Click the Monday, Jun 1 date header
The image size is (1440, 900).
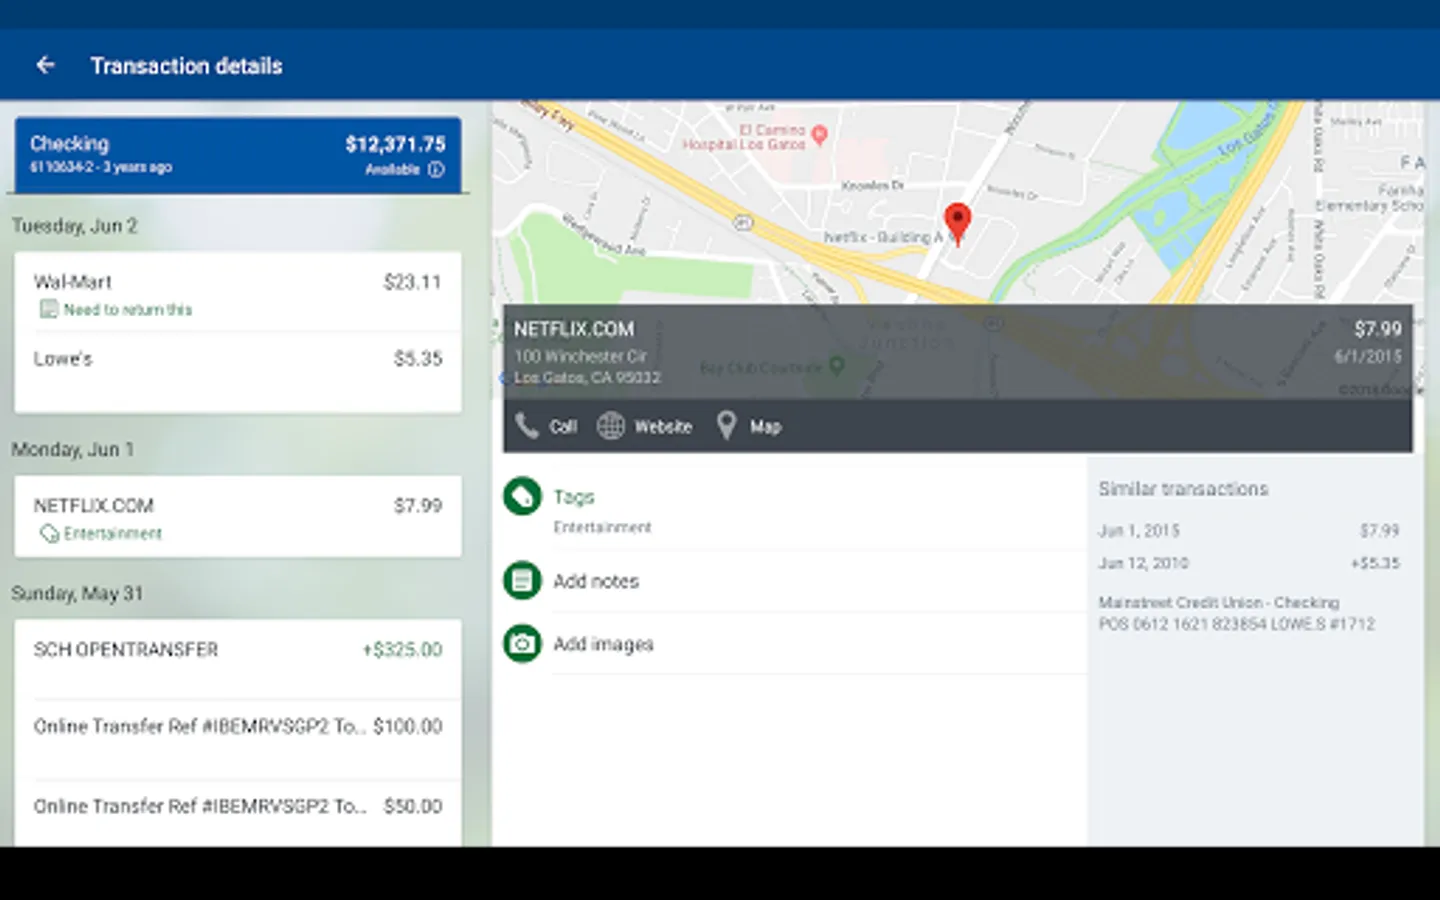[73, 450]
